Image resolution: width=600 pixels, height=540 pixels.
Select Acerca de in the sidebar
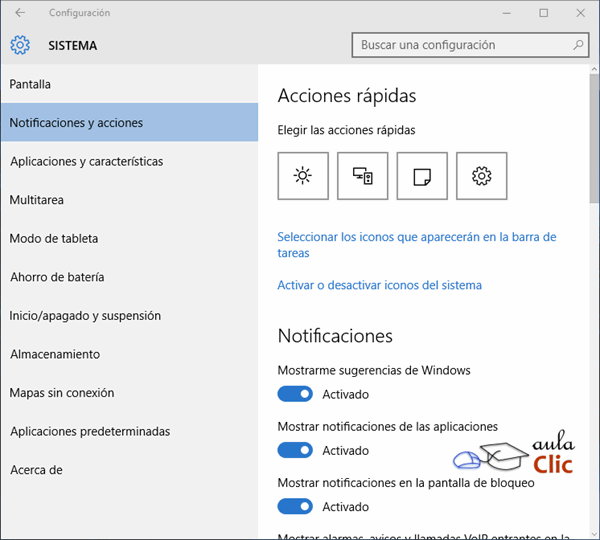pyautogui.click(x=36, y=470)
